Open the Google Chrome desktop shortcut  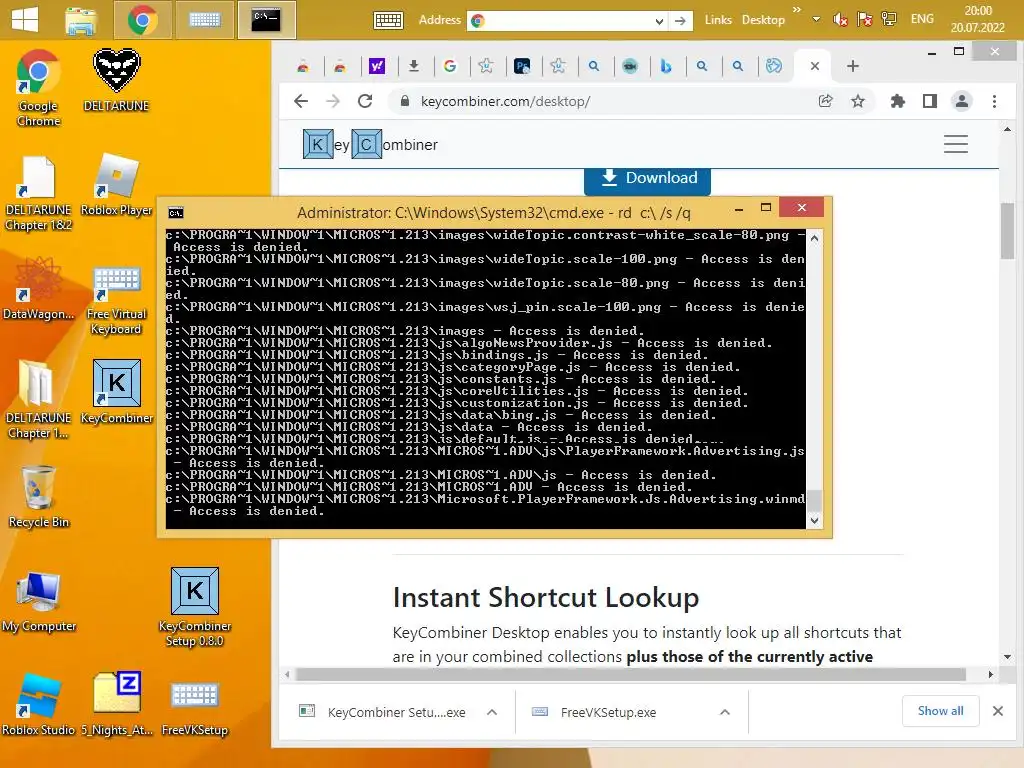pos(38,88)
